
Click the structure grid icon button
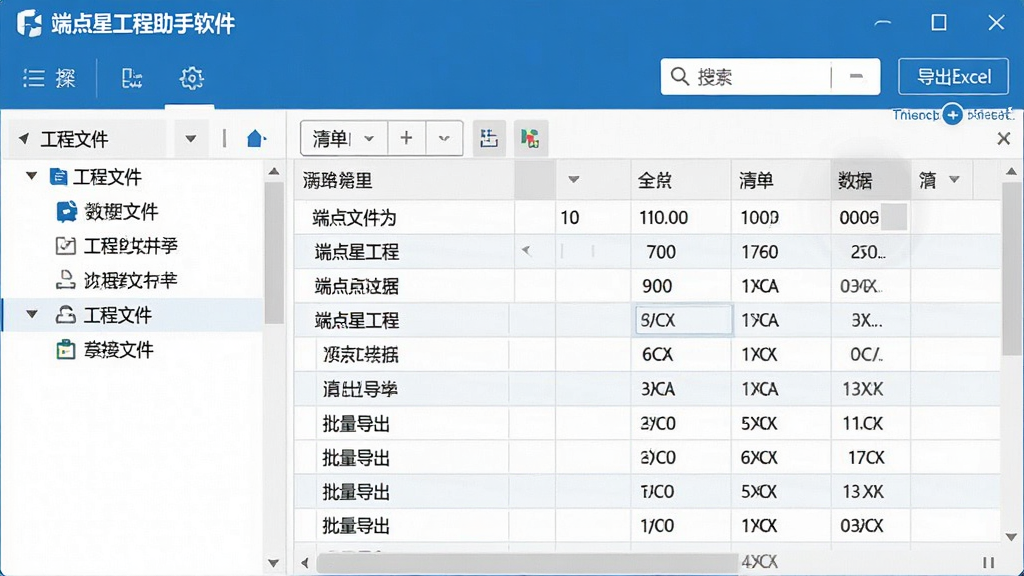click(x=488, y=138)
